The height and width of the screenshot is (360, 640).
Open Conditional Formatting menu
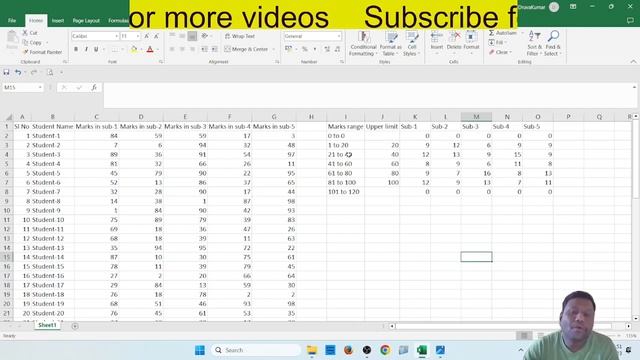(363, 43)
